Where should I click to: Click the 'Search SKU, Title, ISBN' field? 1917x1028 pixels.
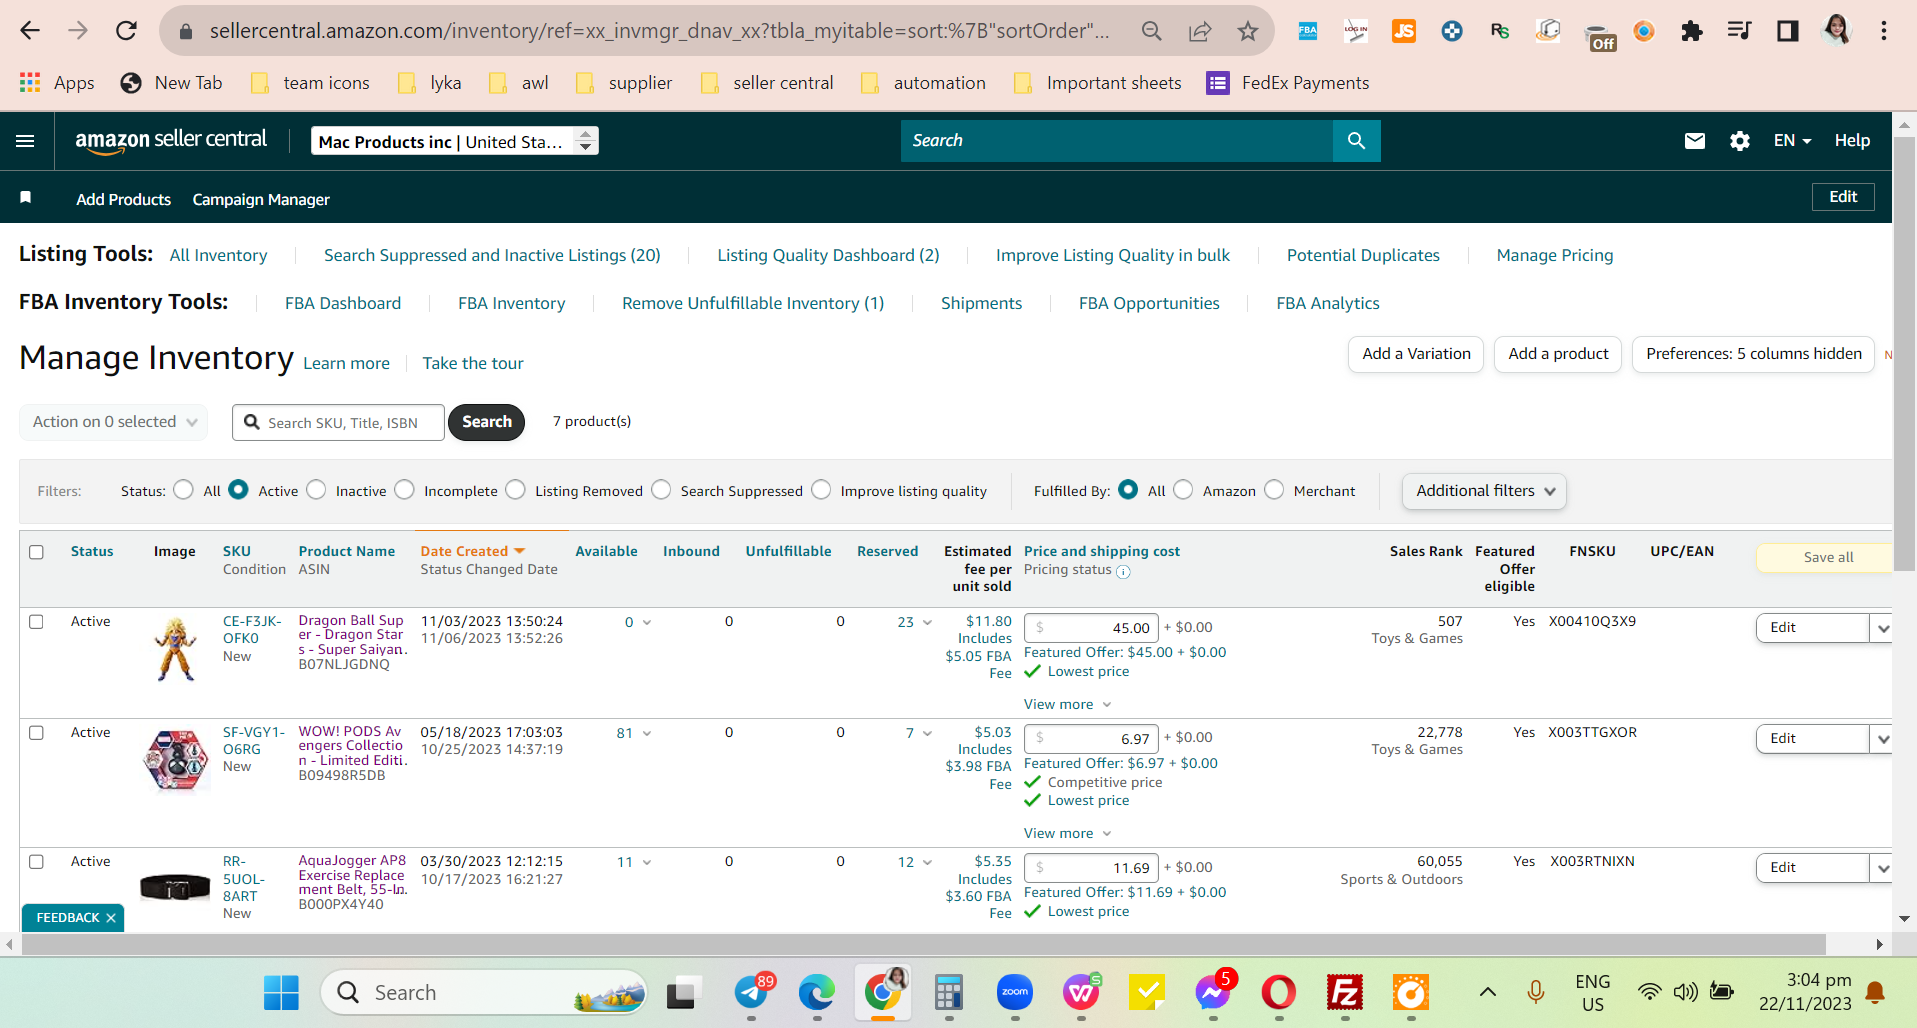pos(339,422)
